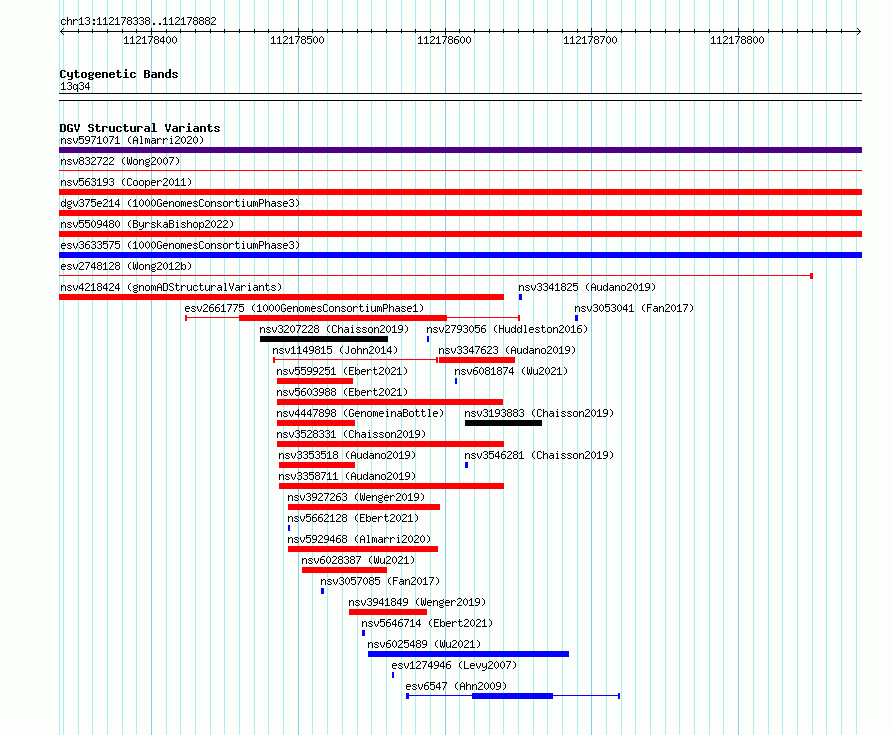
Task: Select the red nsv3927263 variant bar
Action: pos(364,507)
